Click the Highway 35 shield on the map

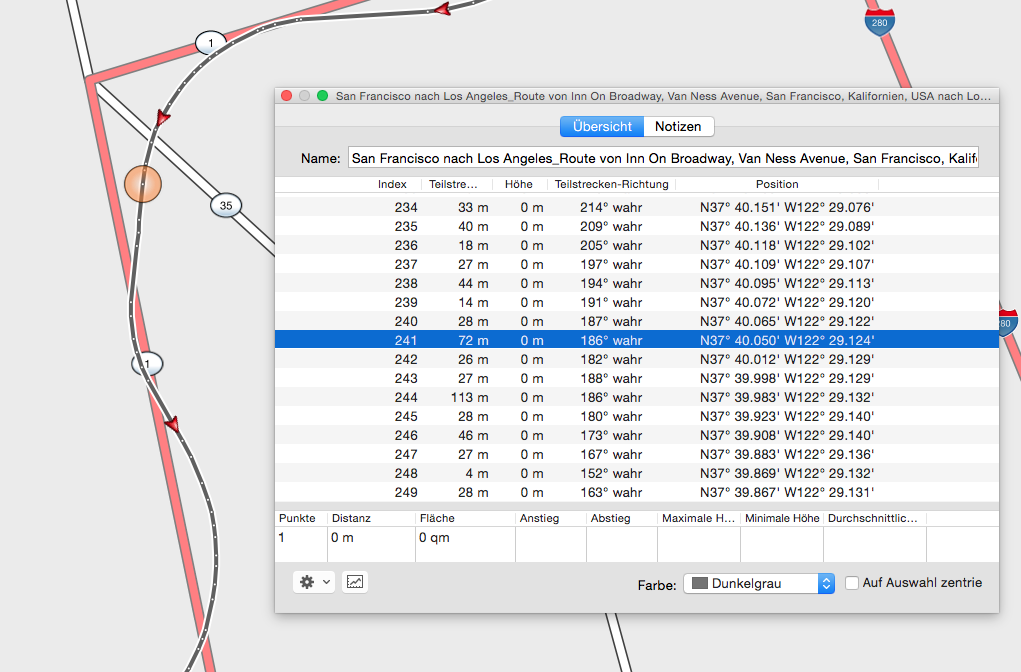click(x=226, y=206)
